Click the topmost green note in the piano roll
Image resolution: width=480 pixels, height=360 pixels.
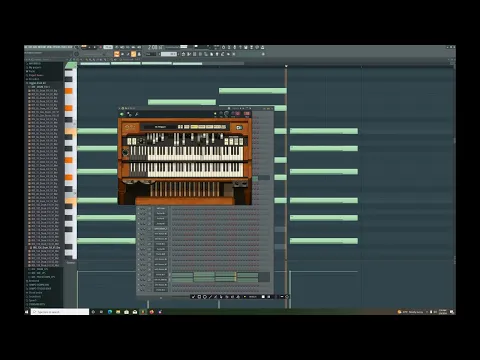click(252, 91)
